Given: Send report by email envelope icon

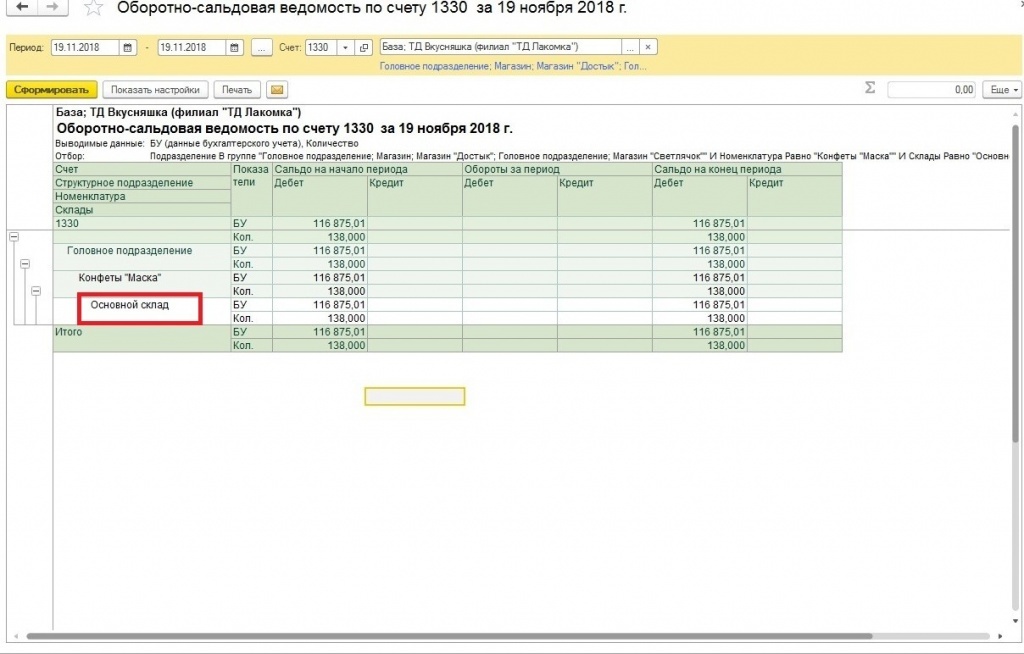Looking at the screenshot, I should pos(277,90).
